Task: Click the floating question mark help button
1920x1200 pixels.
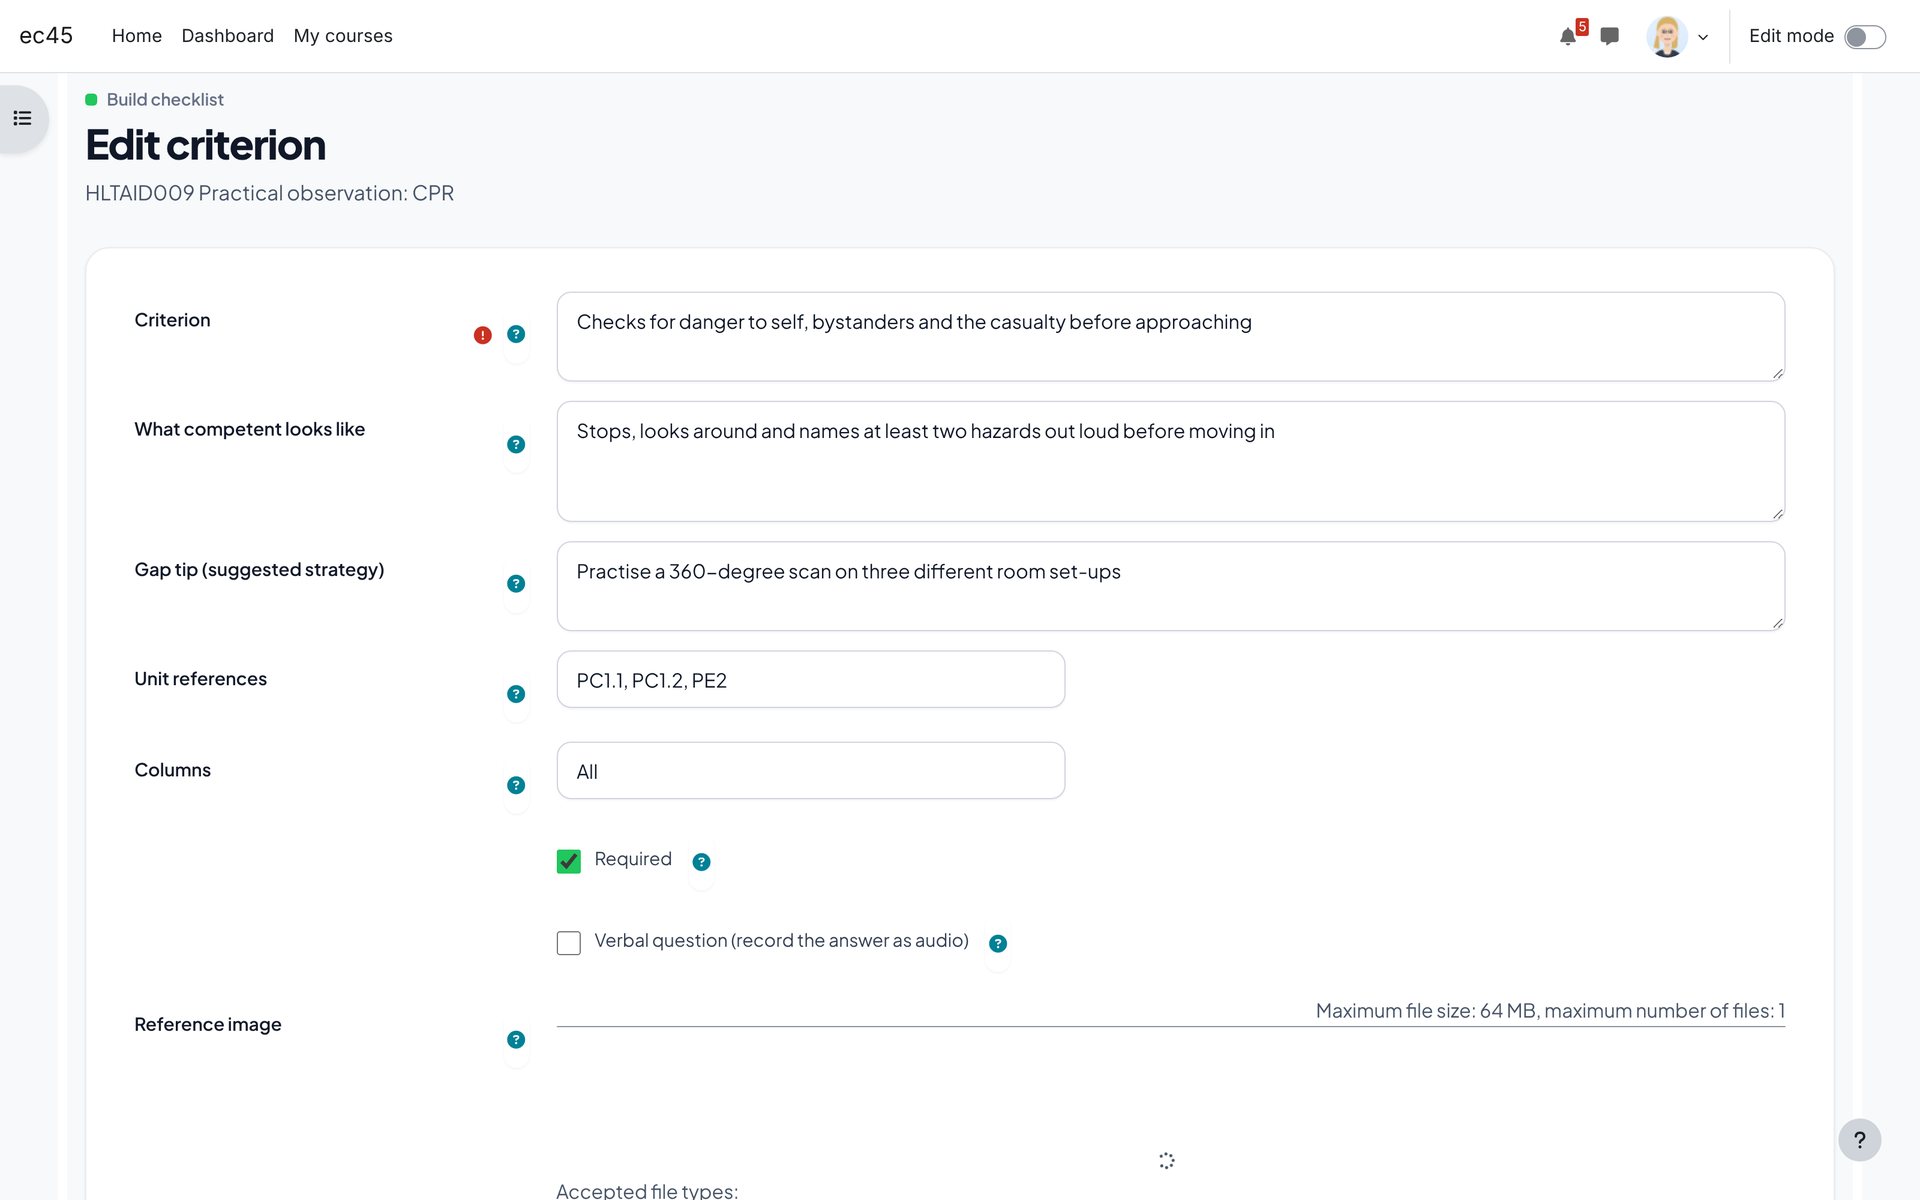Action: pos(1859,1140)
